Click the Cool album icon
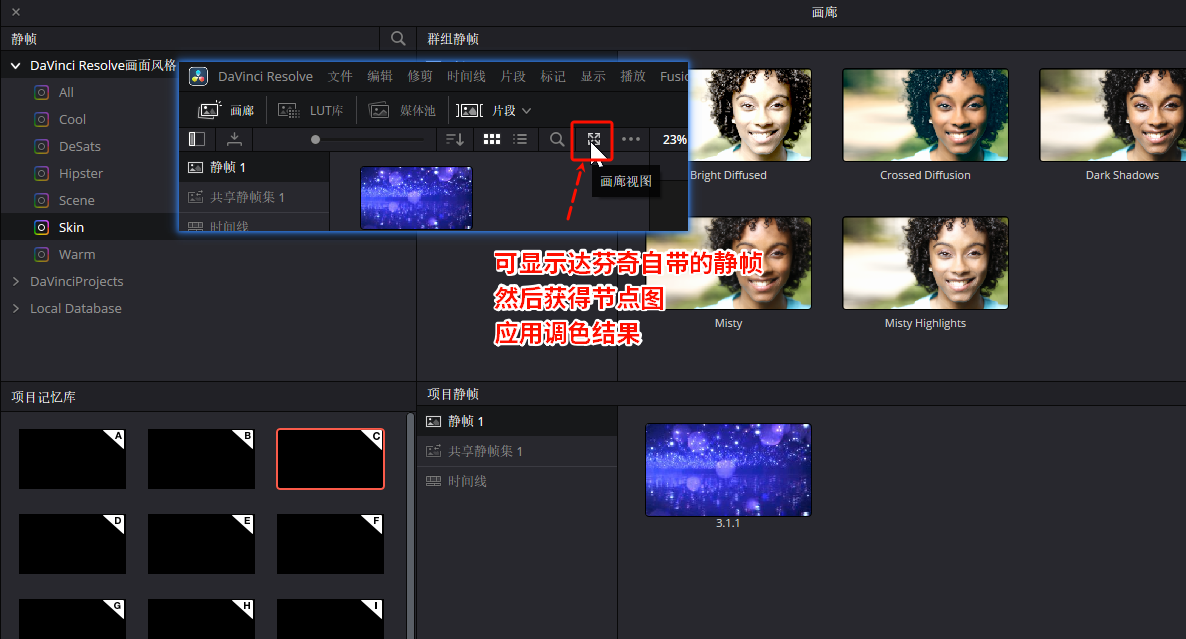The height and width of the screenshot is (639, 1186). pyautogui.click(x=42, y=119)
